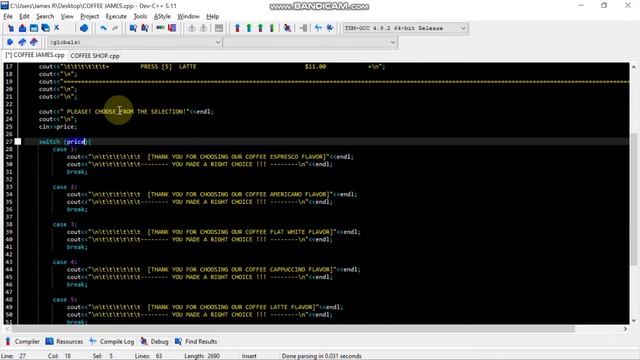Click the Save toolbar icon
640x360 pixels.
(34, 28)
